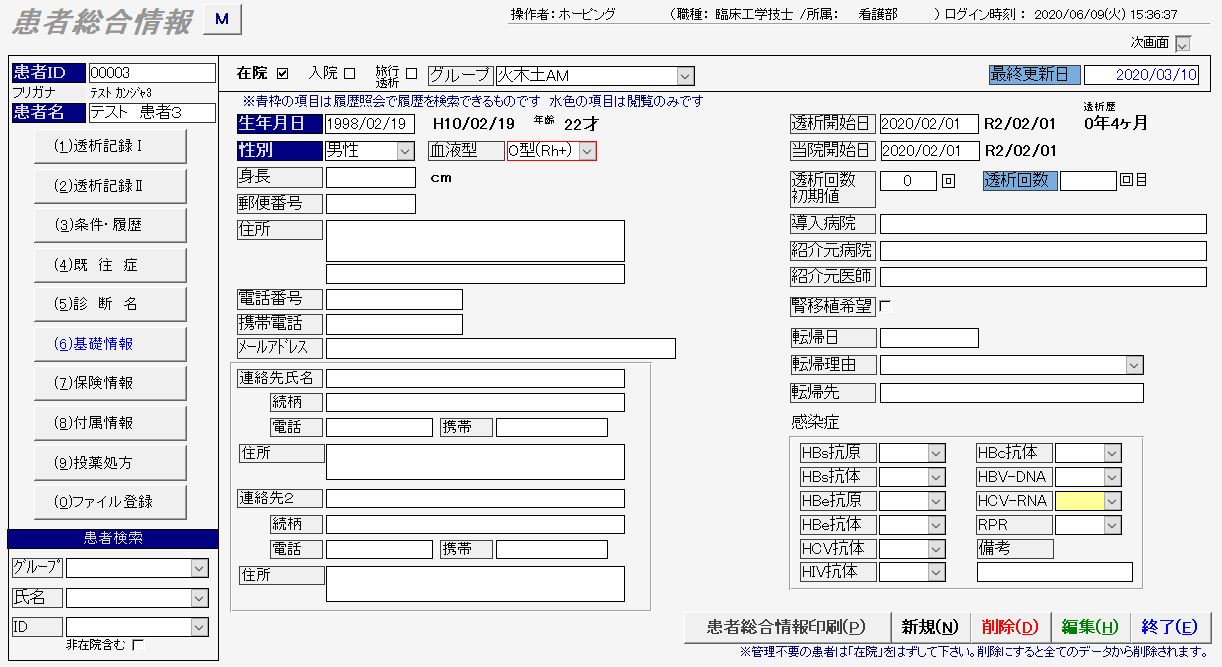
Task: Open the patient search 氏名 dropdown
Action: pos(198,598)
